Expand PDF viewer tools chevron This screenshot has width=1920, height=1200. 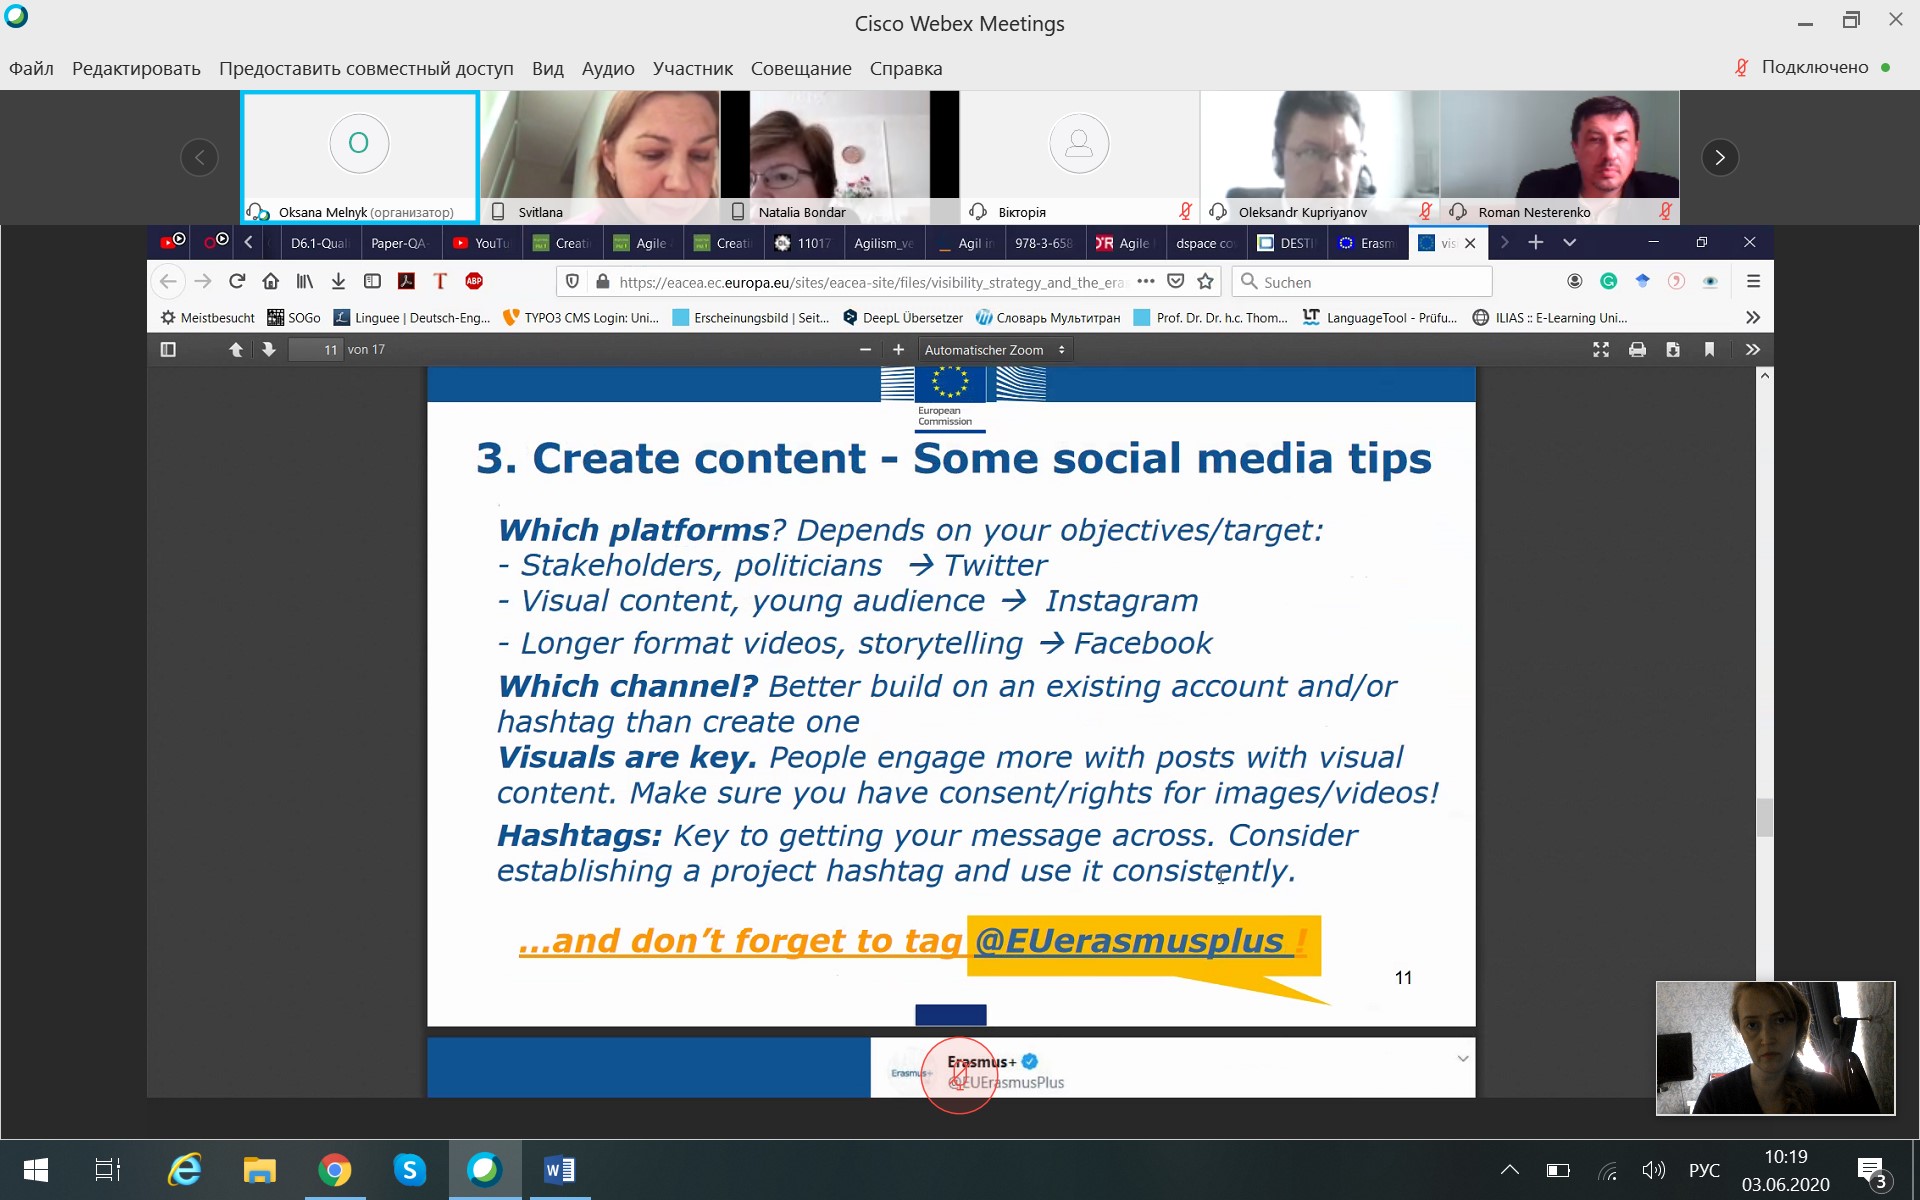[1752, 349]
